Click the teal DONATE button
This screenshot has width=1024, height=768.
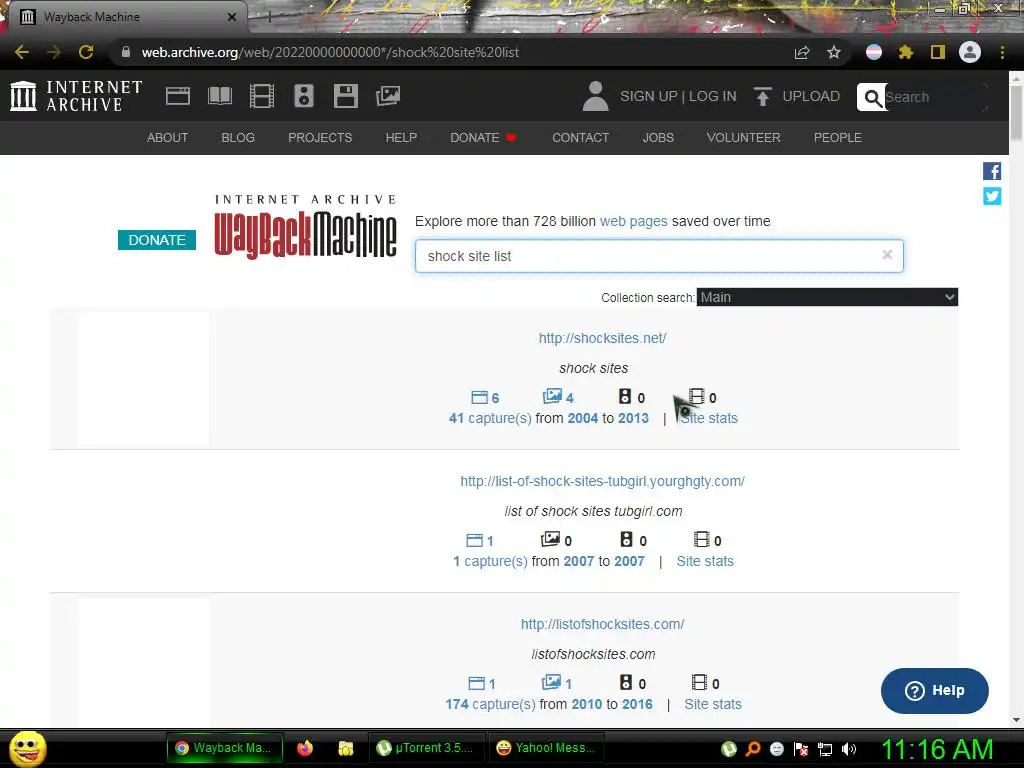pos(157,240)
